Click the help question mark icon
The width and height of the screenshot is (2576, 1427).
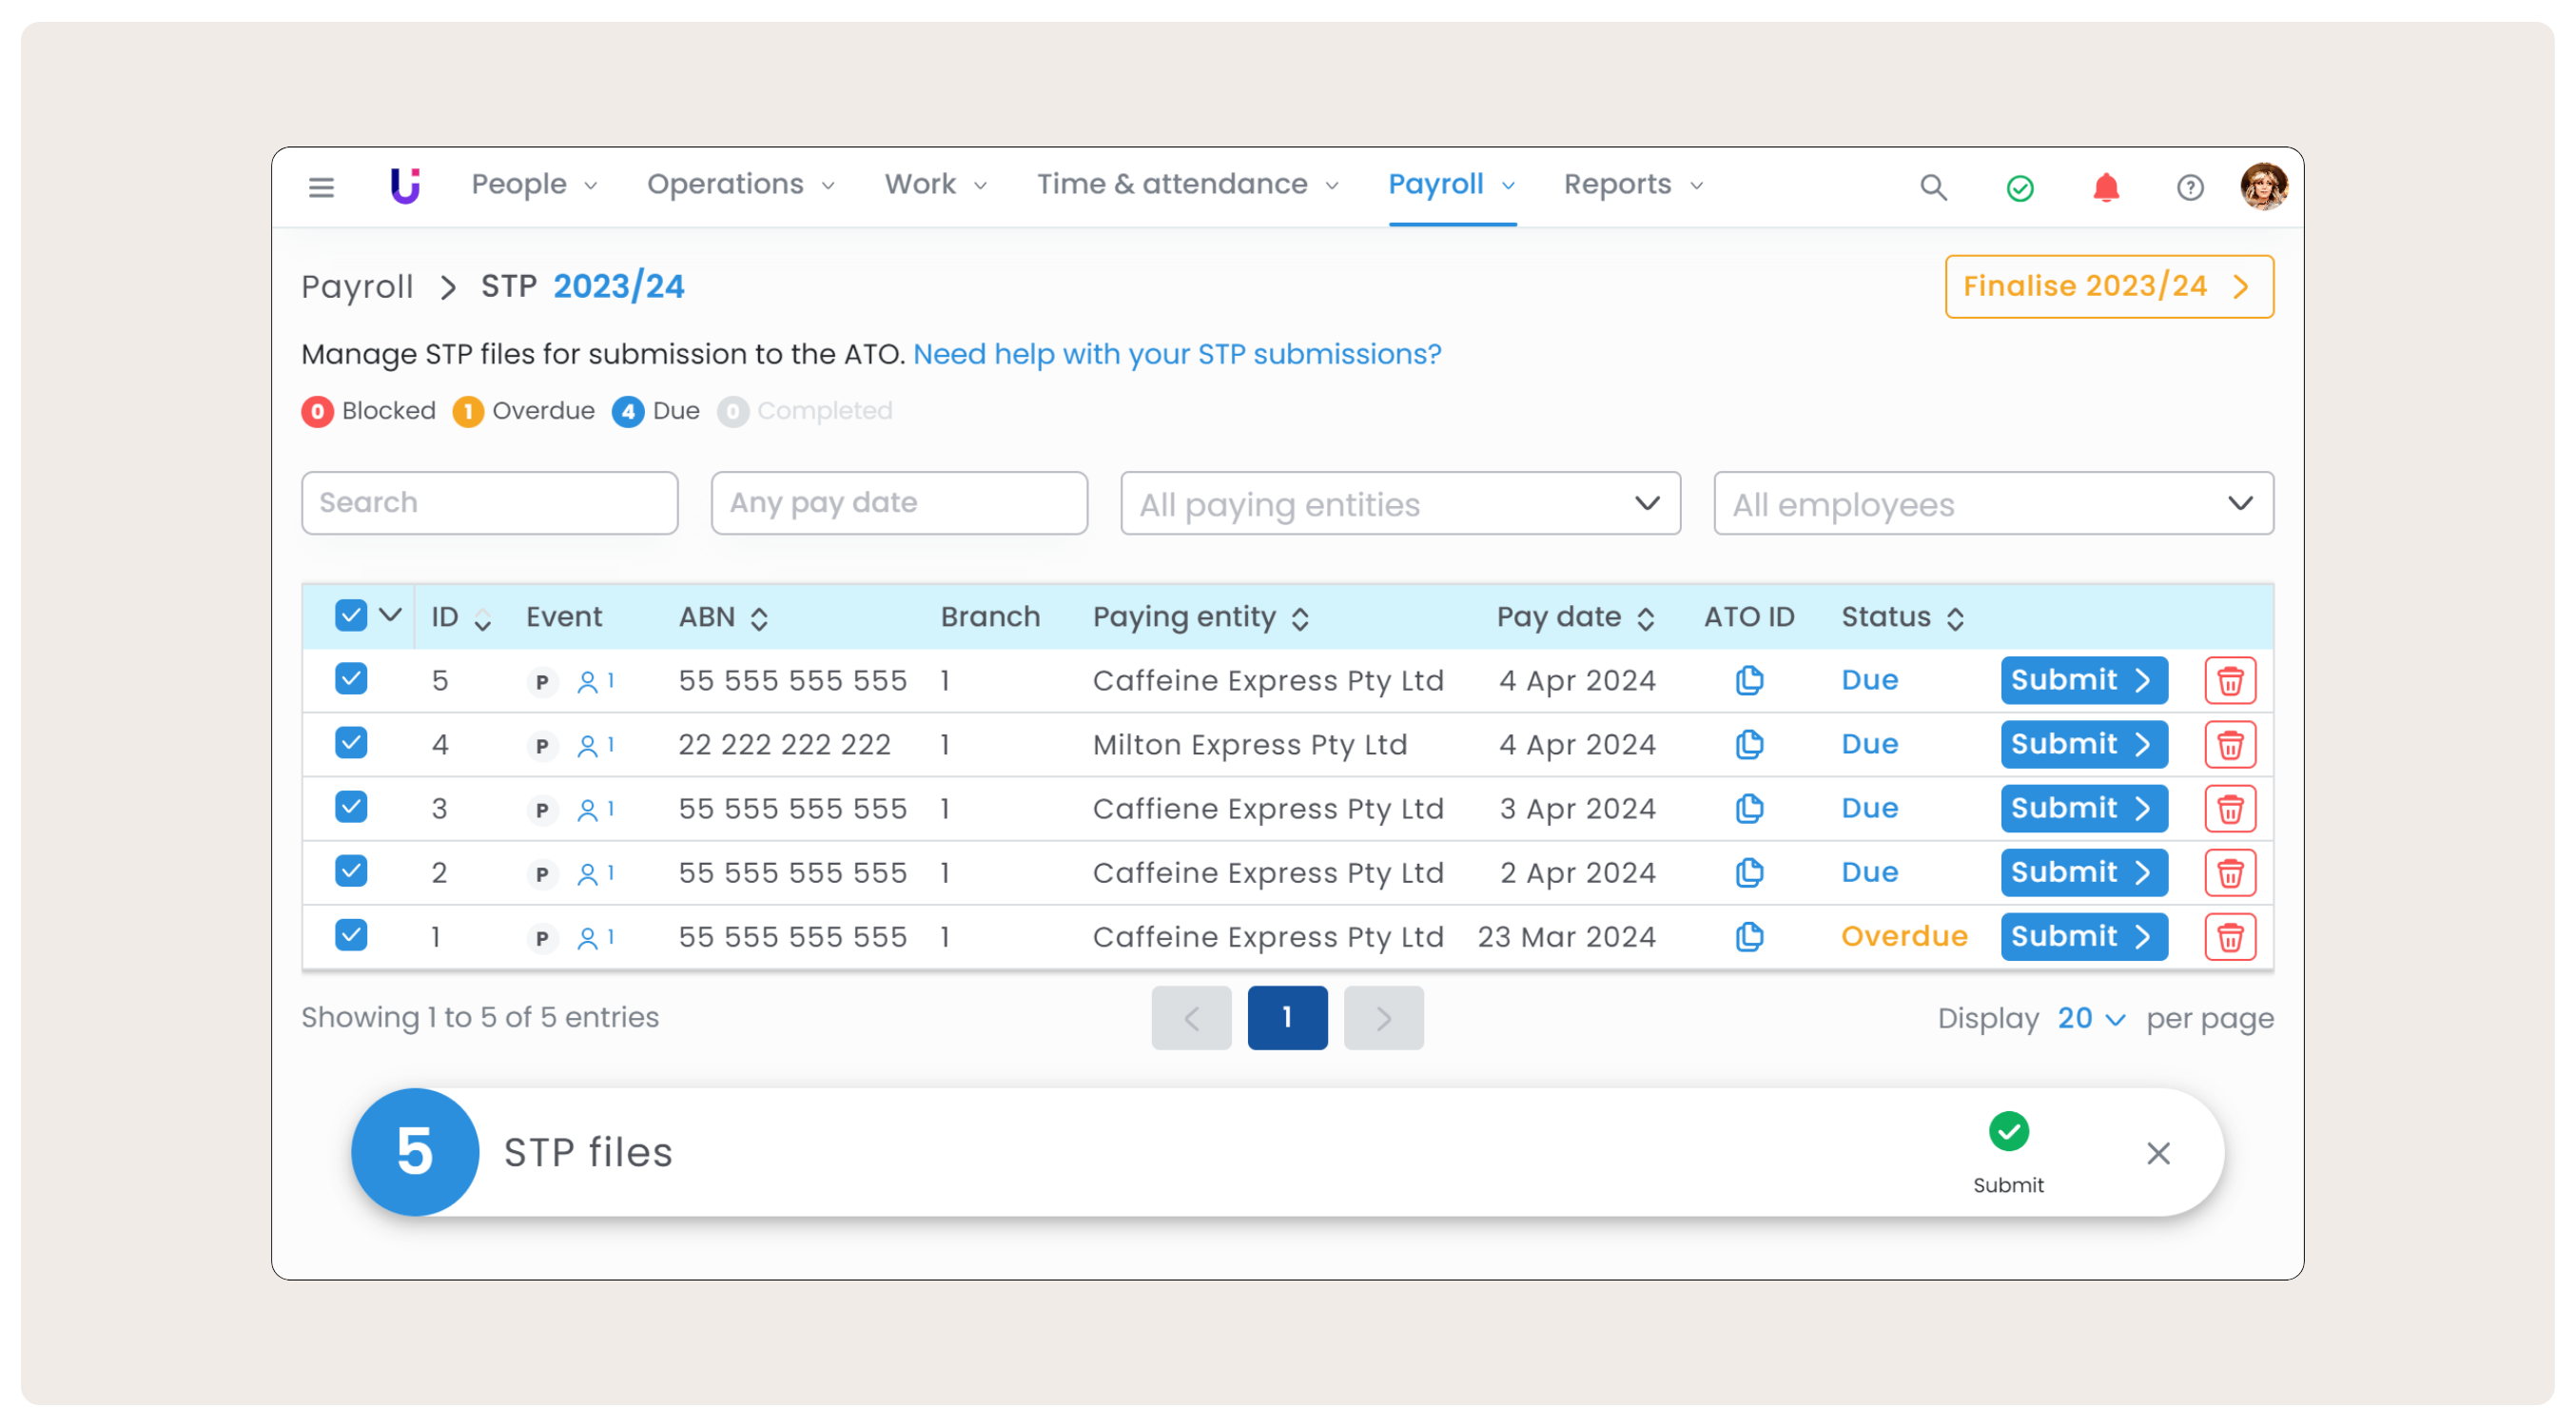coord(2189,187)
